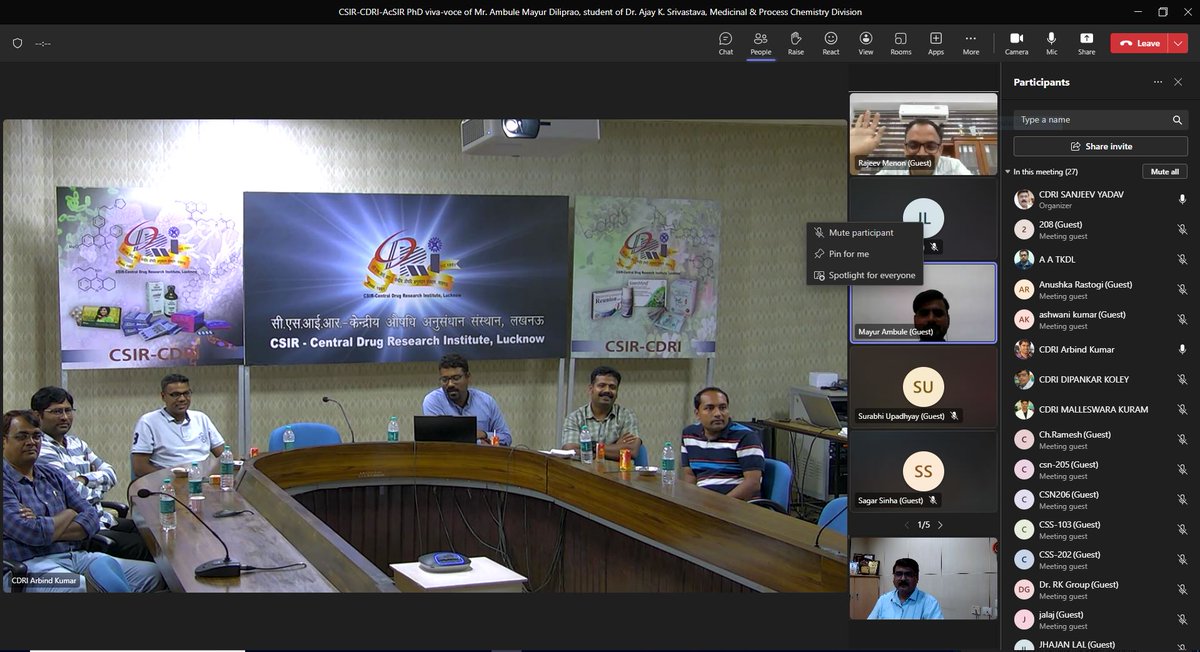Raise your hand
The height and width of the screenshot is (652, 1200).
pos(796,43)
